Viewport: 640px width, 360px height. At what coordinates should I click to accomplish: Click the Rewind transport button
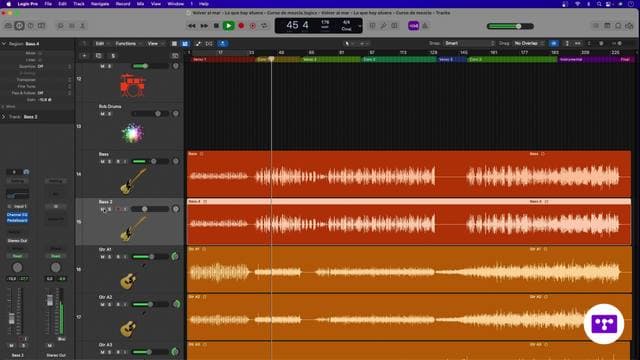pyautogui.click(x=191, y=26)
